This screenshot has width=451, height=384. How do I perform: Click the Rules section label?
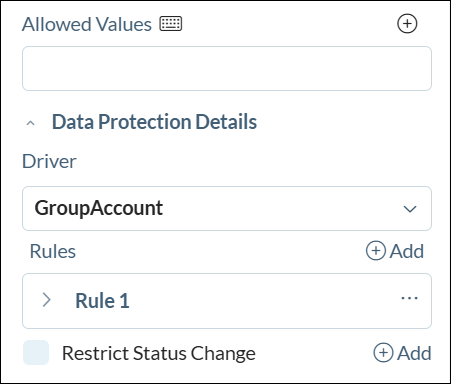(x=53, y=251)
